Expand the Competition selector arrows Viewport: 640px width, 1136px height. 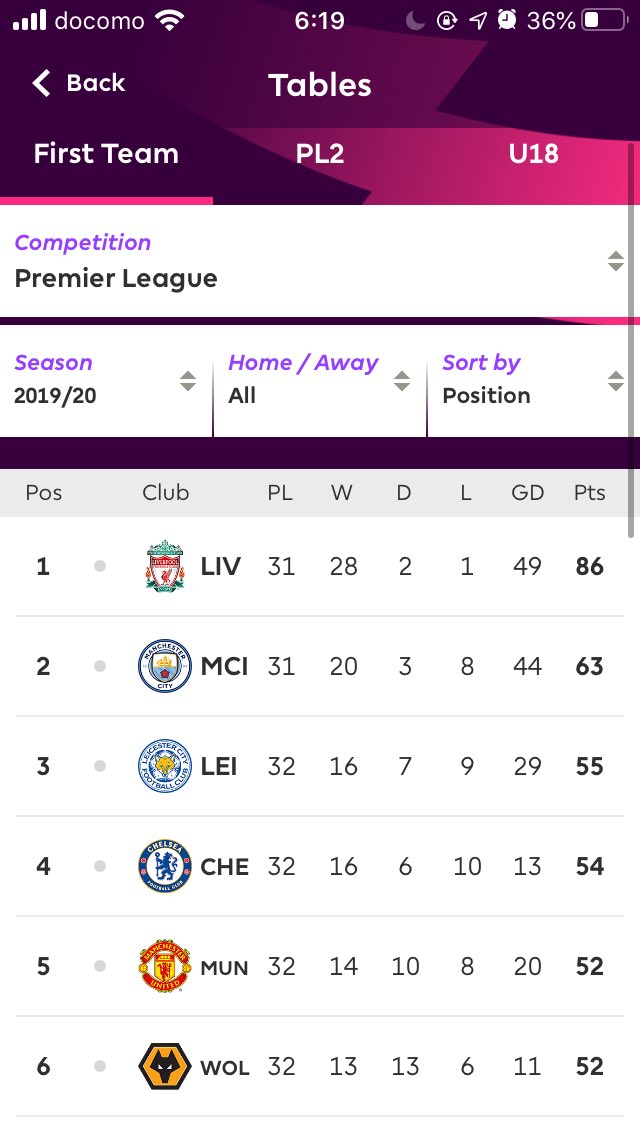point(615,261)
